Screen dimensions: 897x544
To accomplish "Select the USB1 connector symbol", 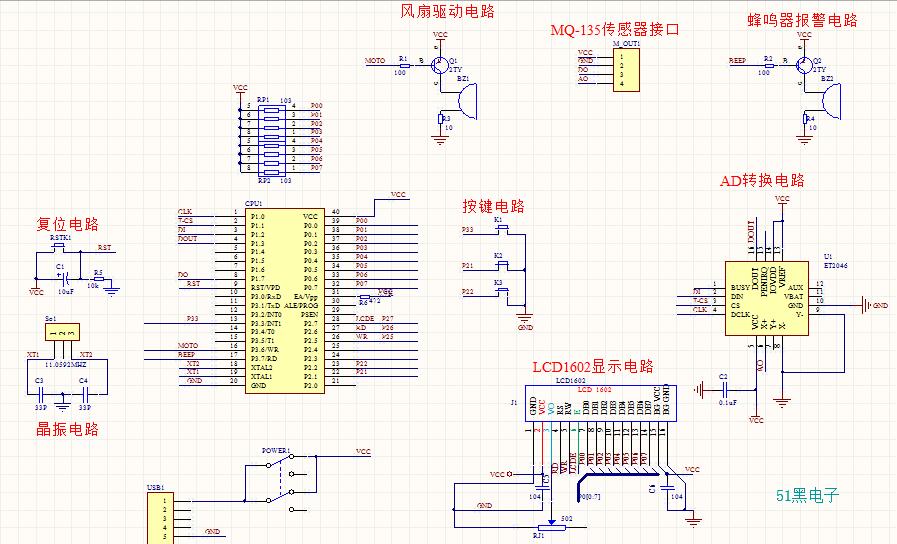I will [x=160, y=518].
